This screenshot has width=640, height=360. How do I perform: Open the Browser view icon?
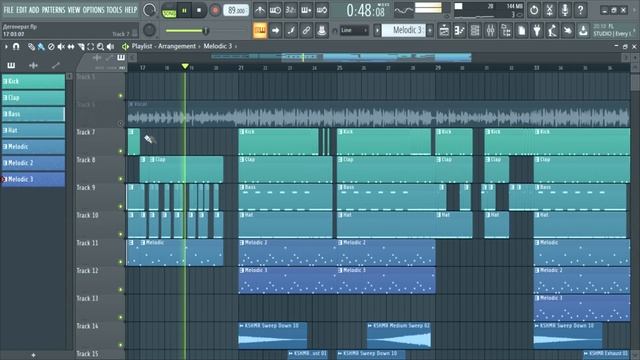pyautogui.click(x=506, y=31)
